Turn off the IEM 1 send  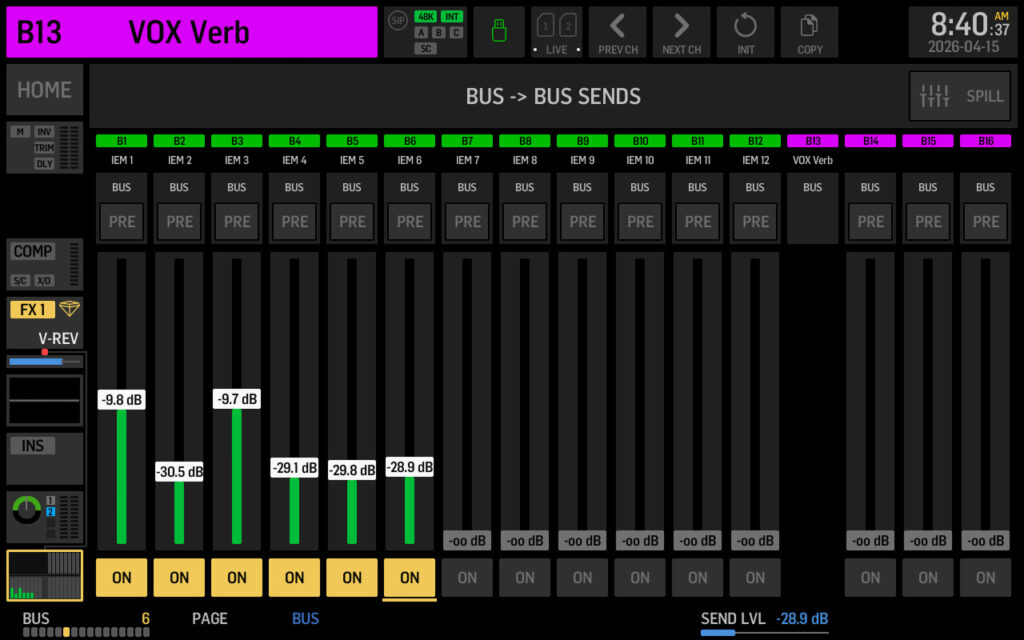121,577
